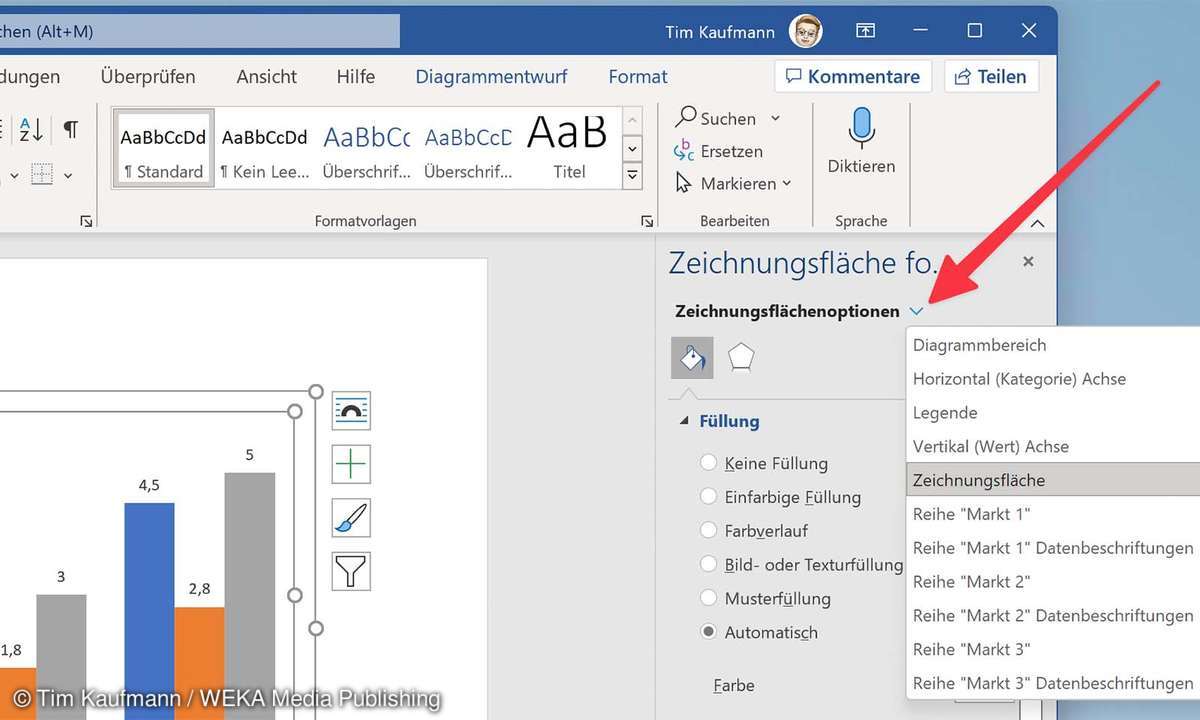1200x720 pixels.
Task: Click the Kommentare button
Action: point(853,77)
